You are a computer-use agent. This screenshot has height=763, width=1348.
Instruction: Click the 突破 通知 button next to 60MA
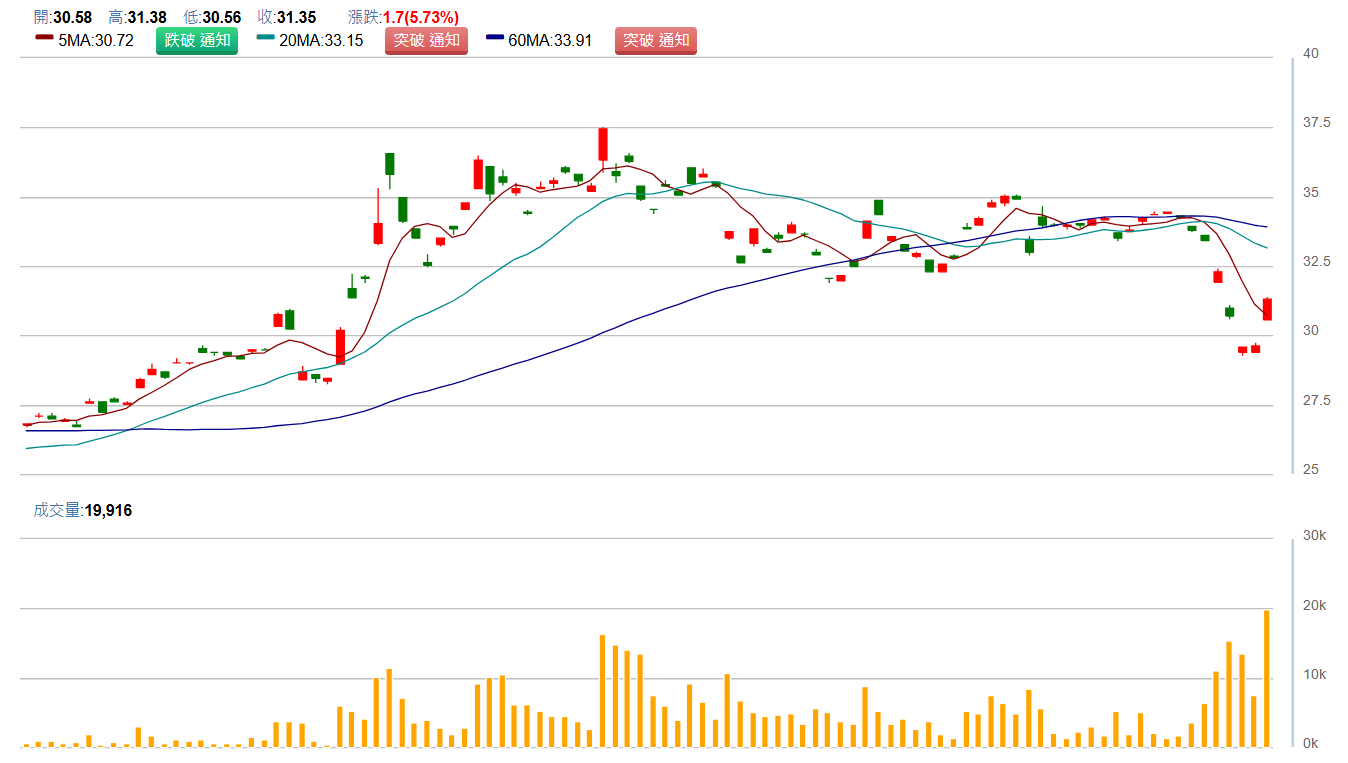click(655, 41)
